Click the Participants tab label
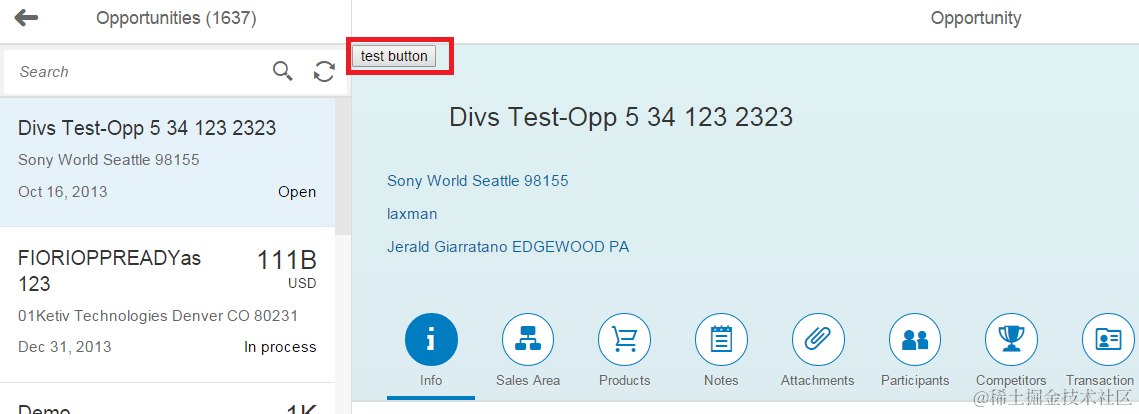The width and height of the screenshot is (1139, 414). (x=915, y=381)
